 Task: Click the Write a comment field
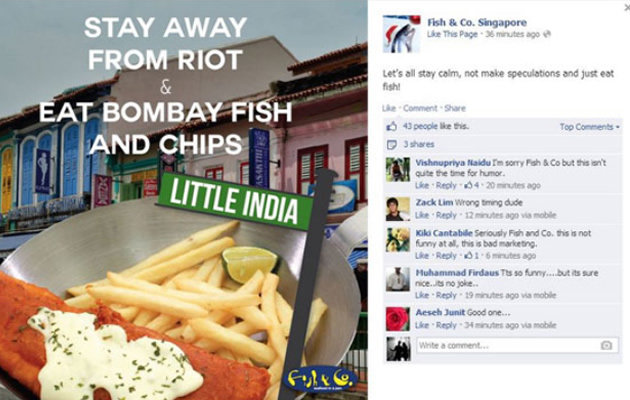click(518, 345)
